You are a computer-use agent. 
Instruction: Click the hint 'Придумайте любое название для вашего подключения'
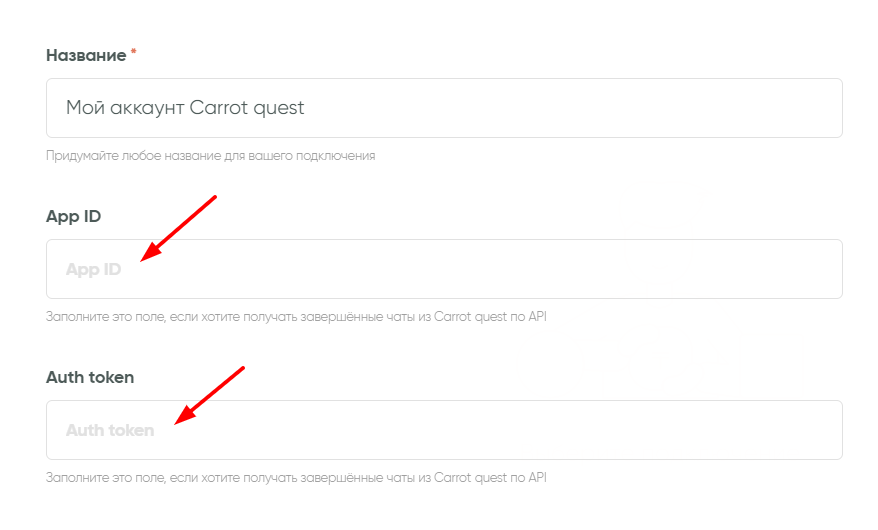tap(210, 156)
